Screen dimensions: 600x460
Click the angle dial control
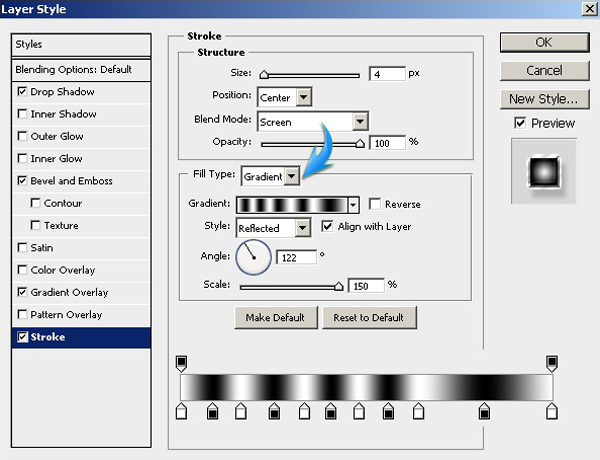point(253,256)
